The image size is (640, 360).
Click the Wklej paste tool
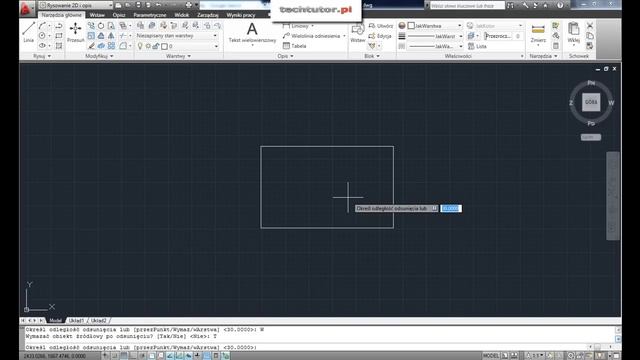coord(573,33)
